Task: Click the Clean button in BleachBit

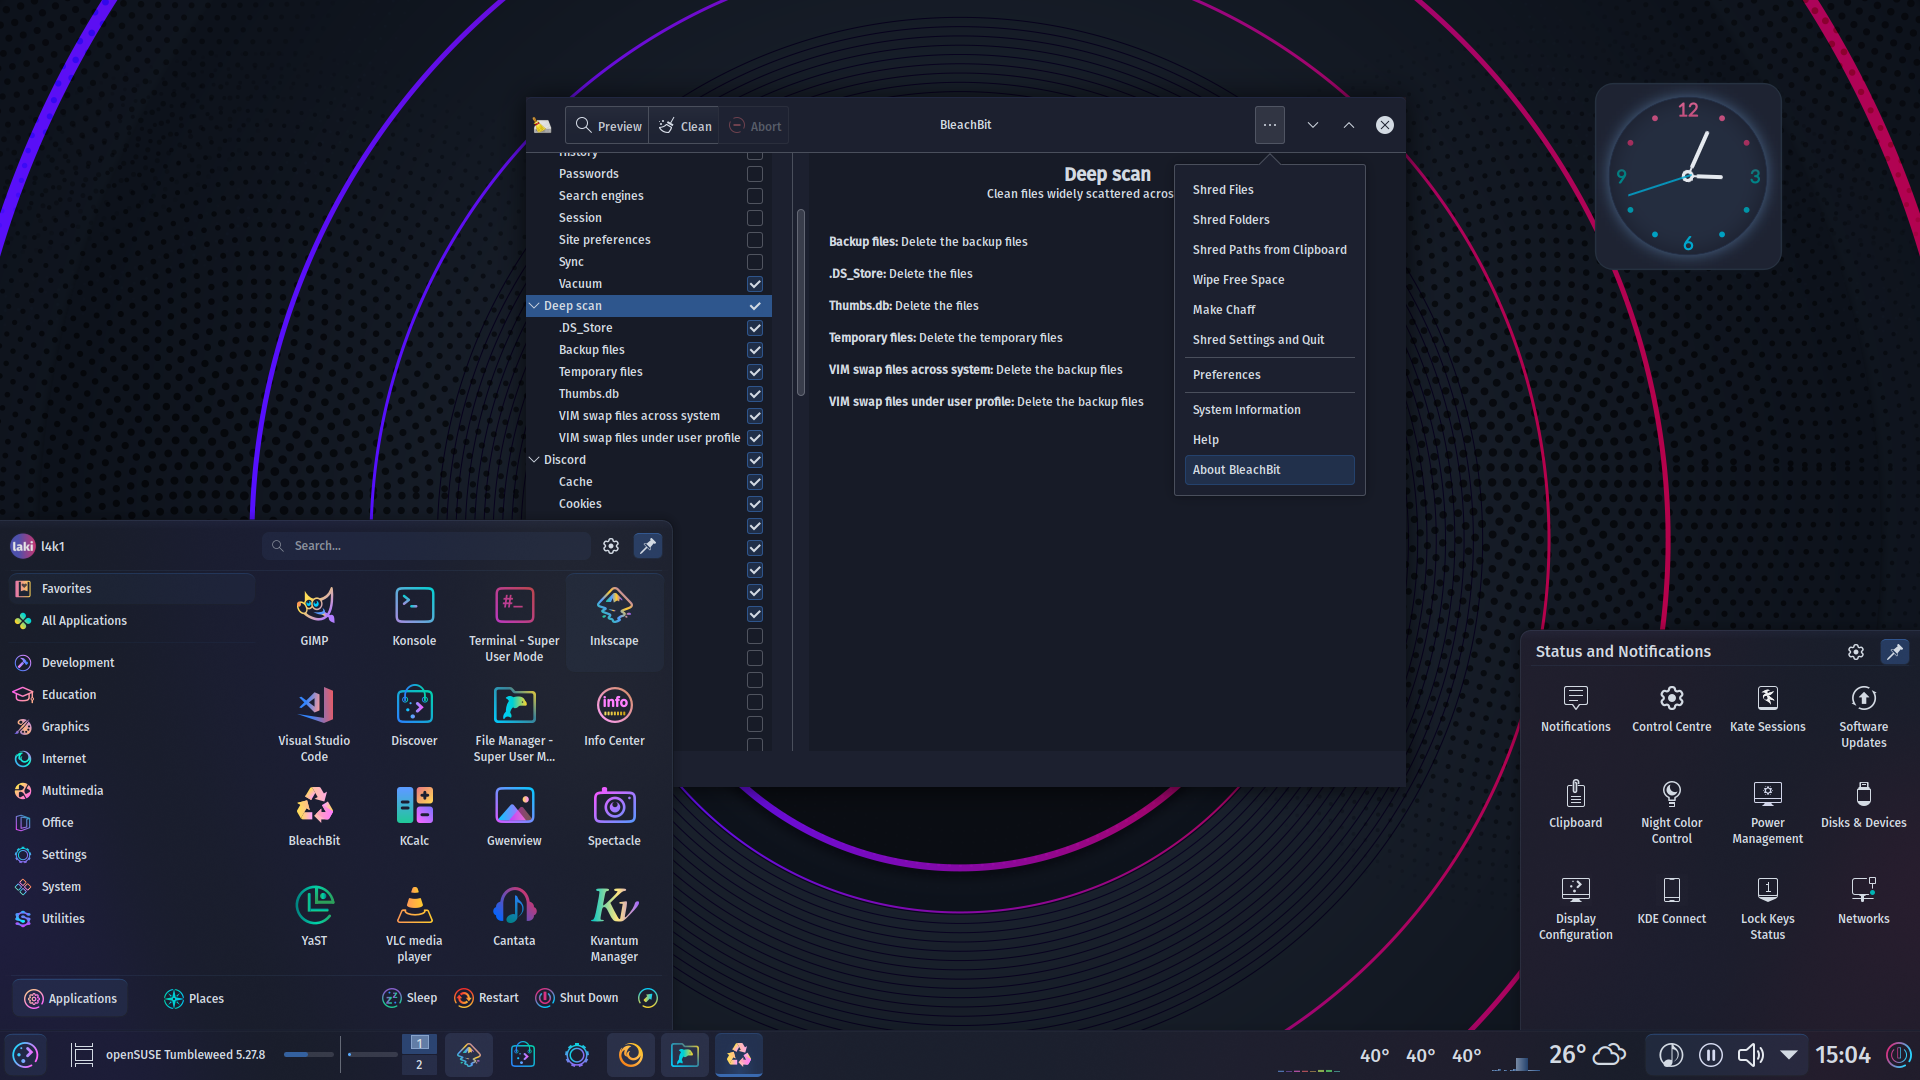Action: point(685,126)
